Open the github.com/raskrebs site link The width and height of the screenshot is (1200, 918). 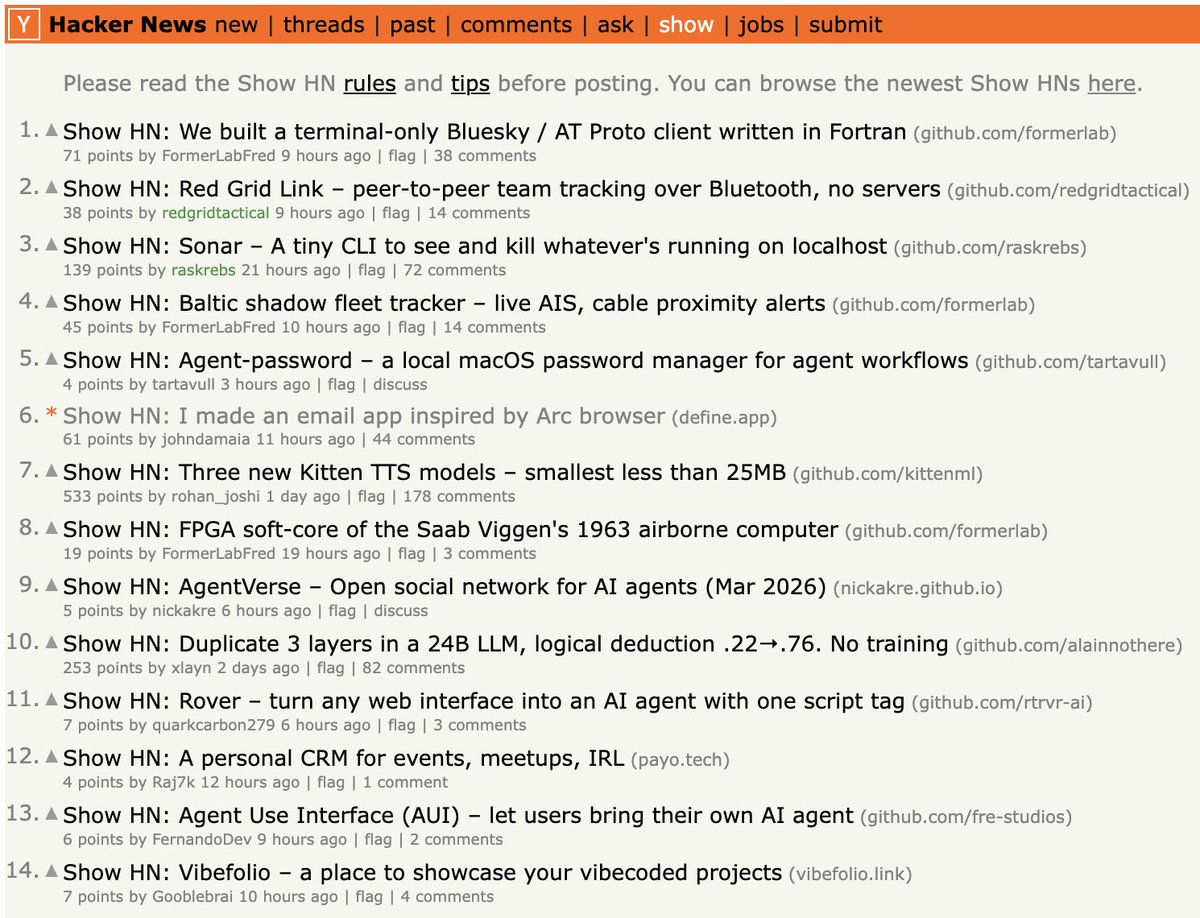pos(990,247)
